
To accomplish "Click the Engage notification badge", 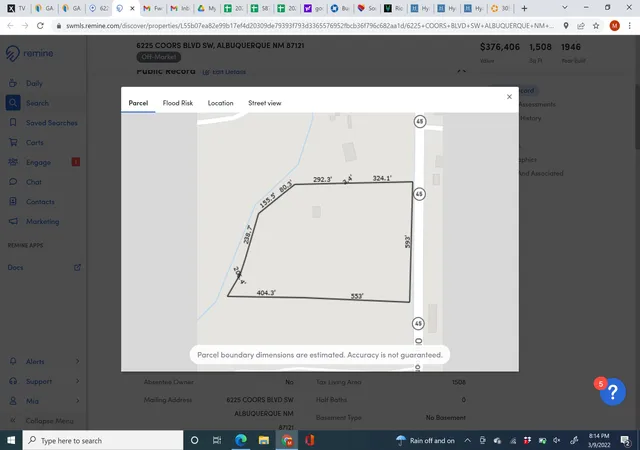I will tap(76, 162).
